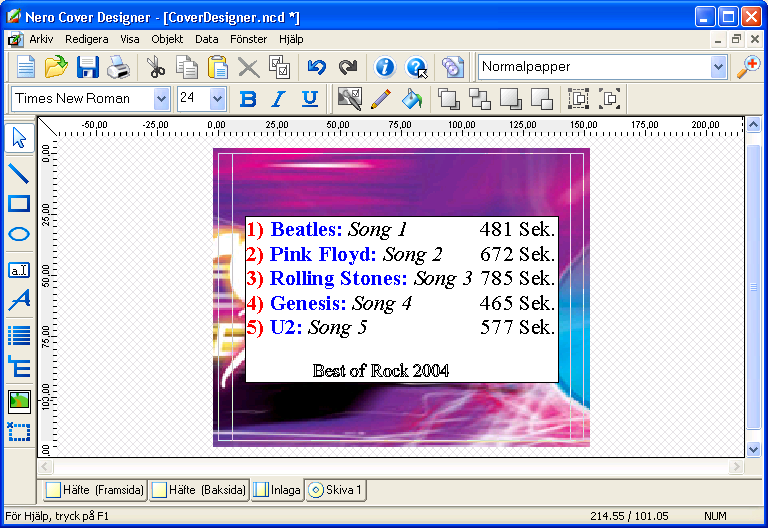Viewport: 768px width, 528px height.
Task: Click the disc data icon in toolbar
Action: [453, 67]
